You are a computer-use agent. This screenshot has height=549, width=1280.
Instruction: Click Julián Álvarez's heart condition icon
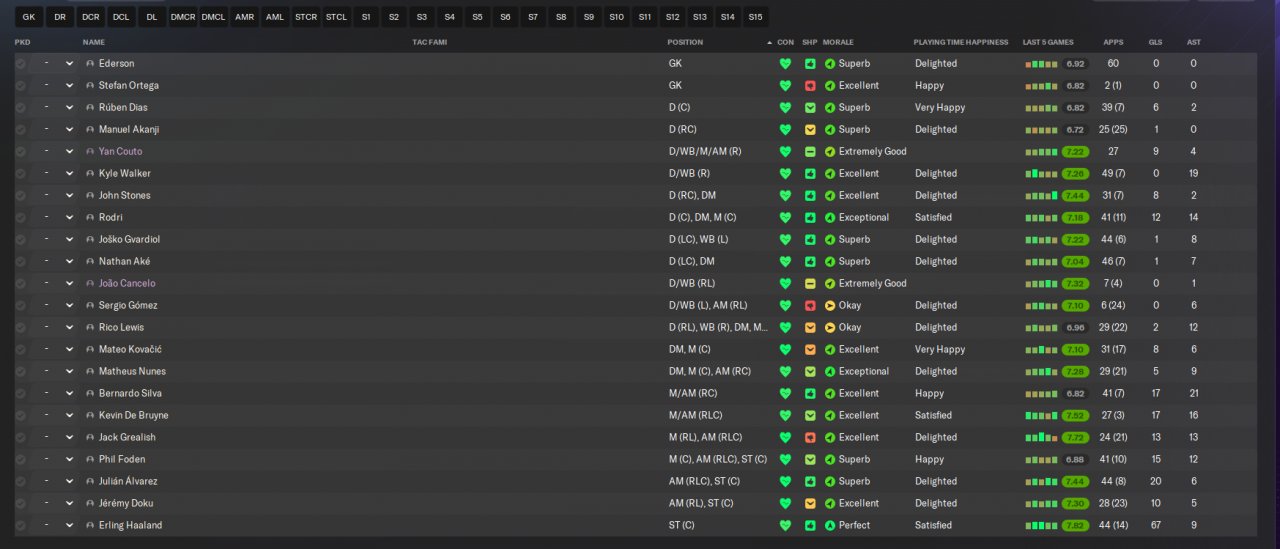(x=785, y=481)
